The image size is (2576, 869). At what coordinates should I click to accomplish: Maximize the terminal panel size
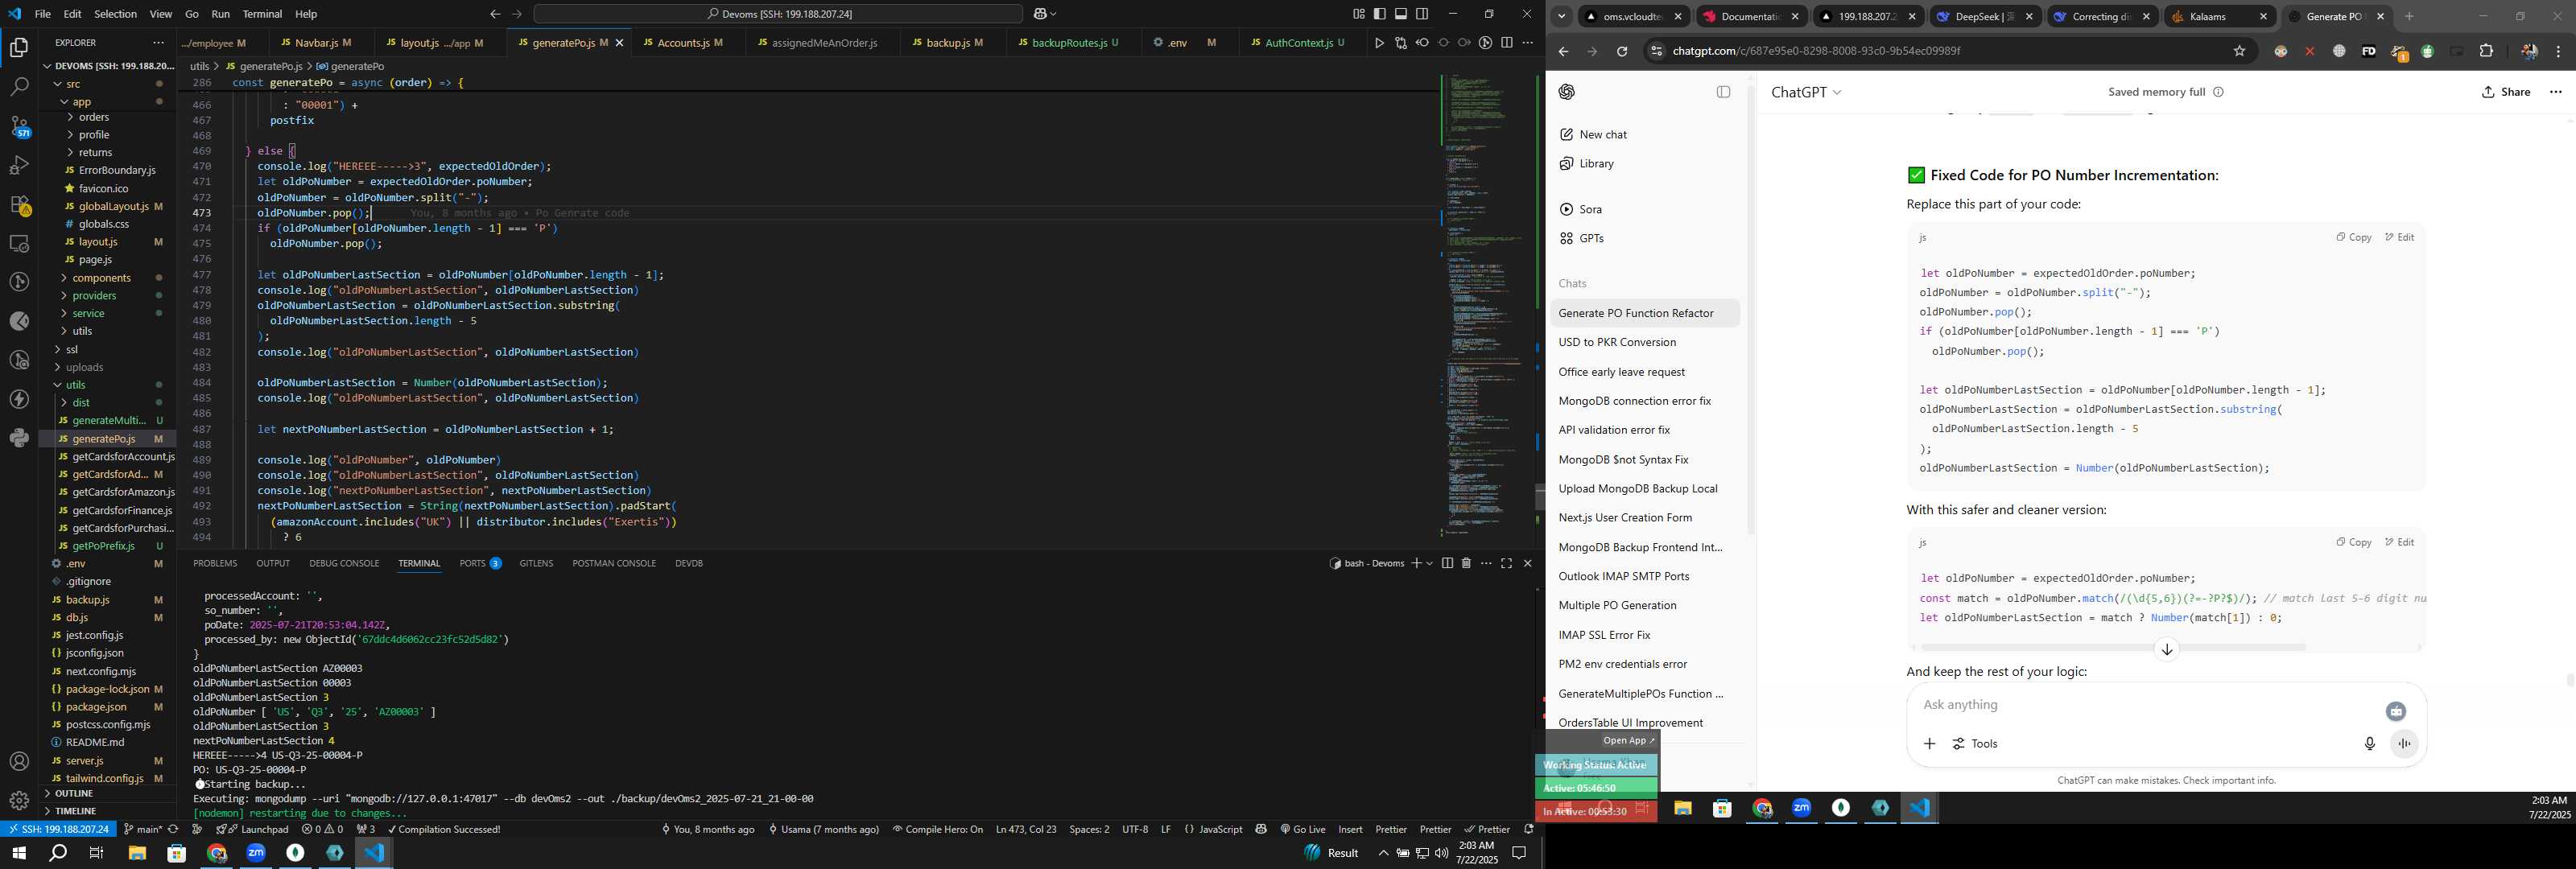pyautogui.click(x=1507, y=563)
